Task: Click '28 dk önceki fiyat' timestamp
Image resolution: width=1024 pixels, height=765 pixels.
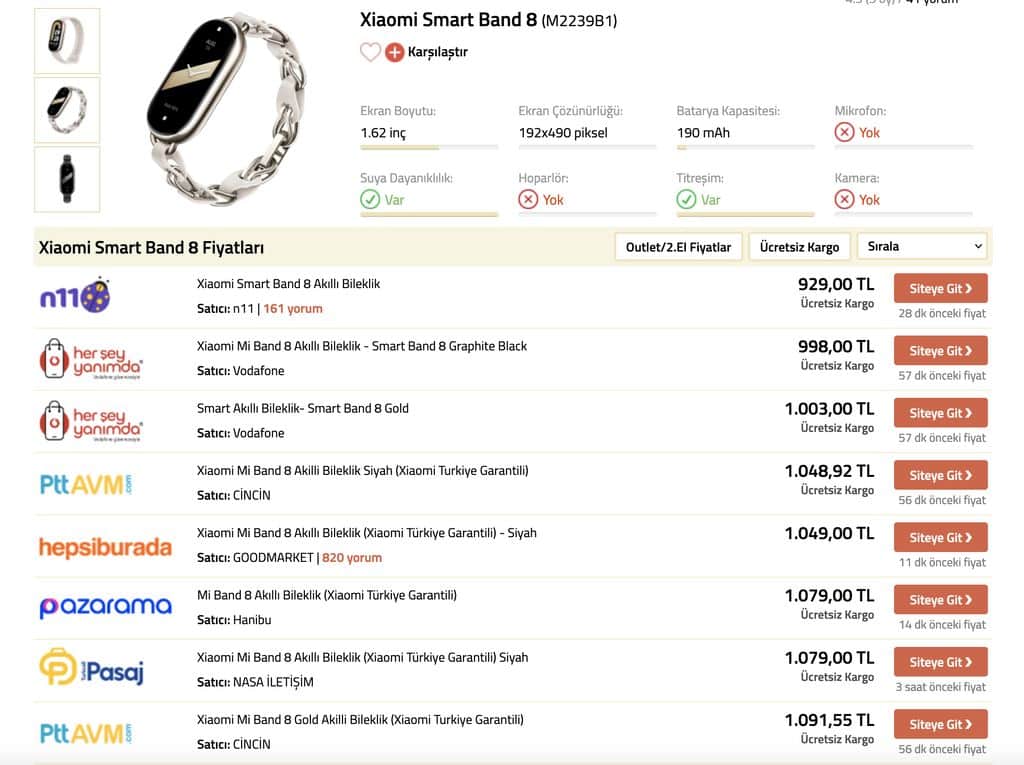Action: pos(942,313)
